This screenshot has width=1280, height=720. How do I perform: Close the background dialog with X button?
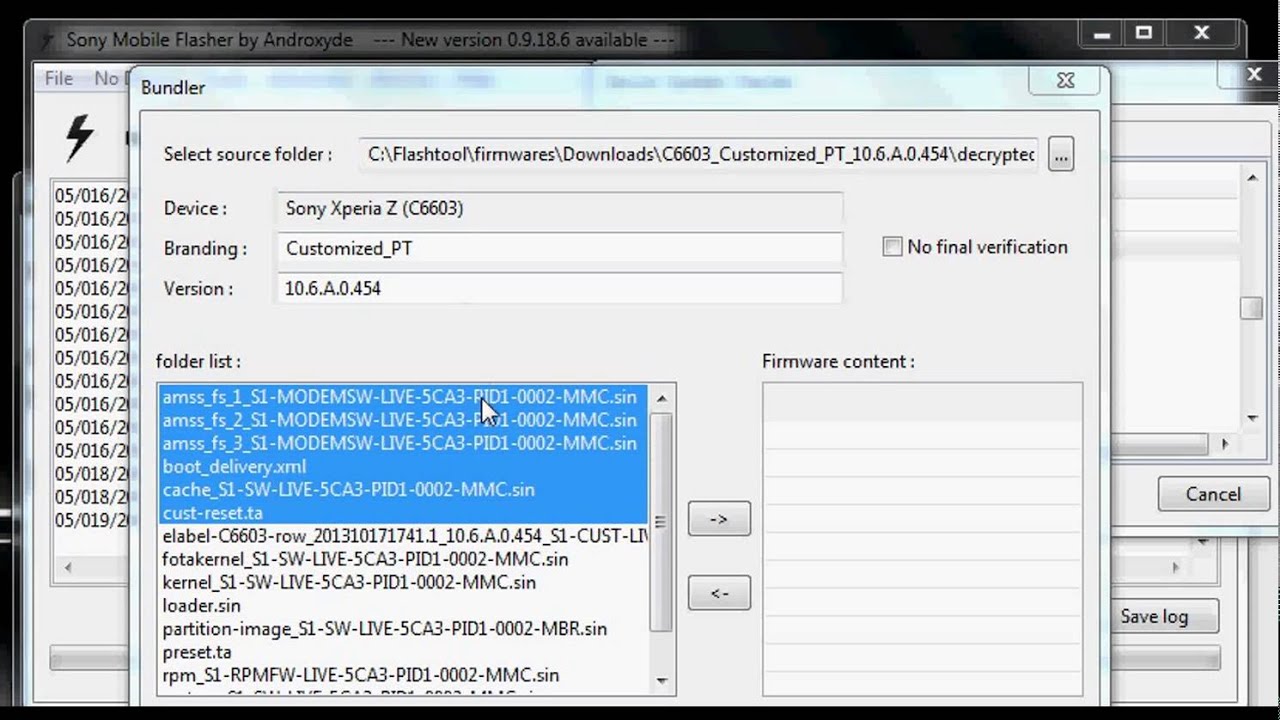coord(1254,74)
